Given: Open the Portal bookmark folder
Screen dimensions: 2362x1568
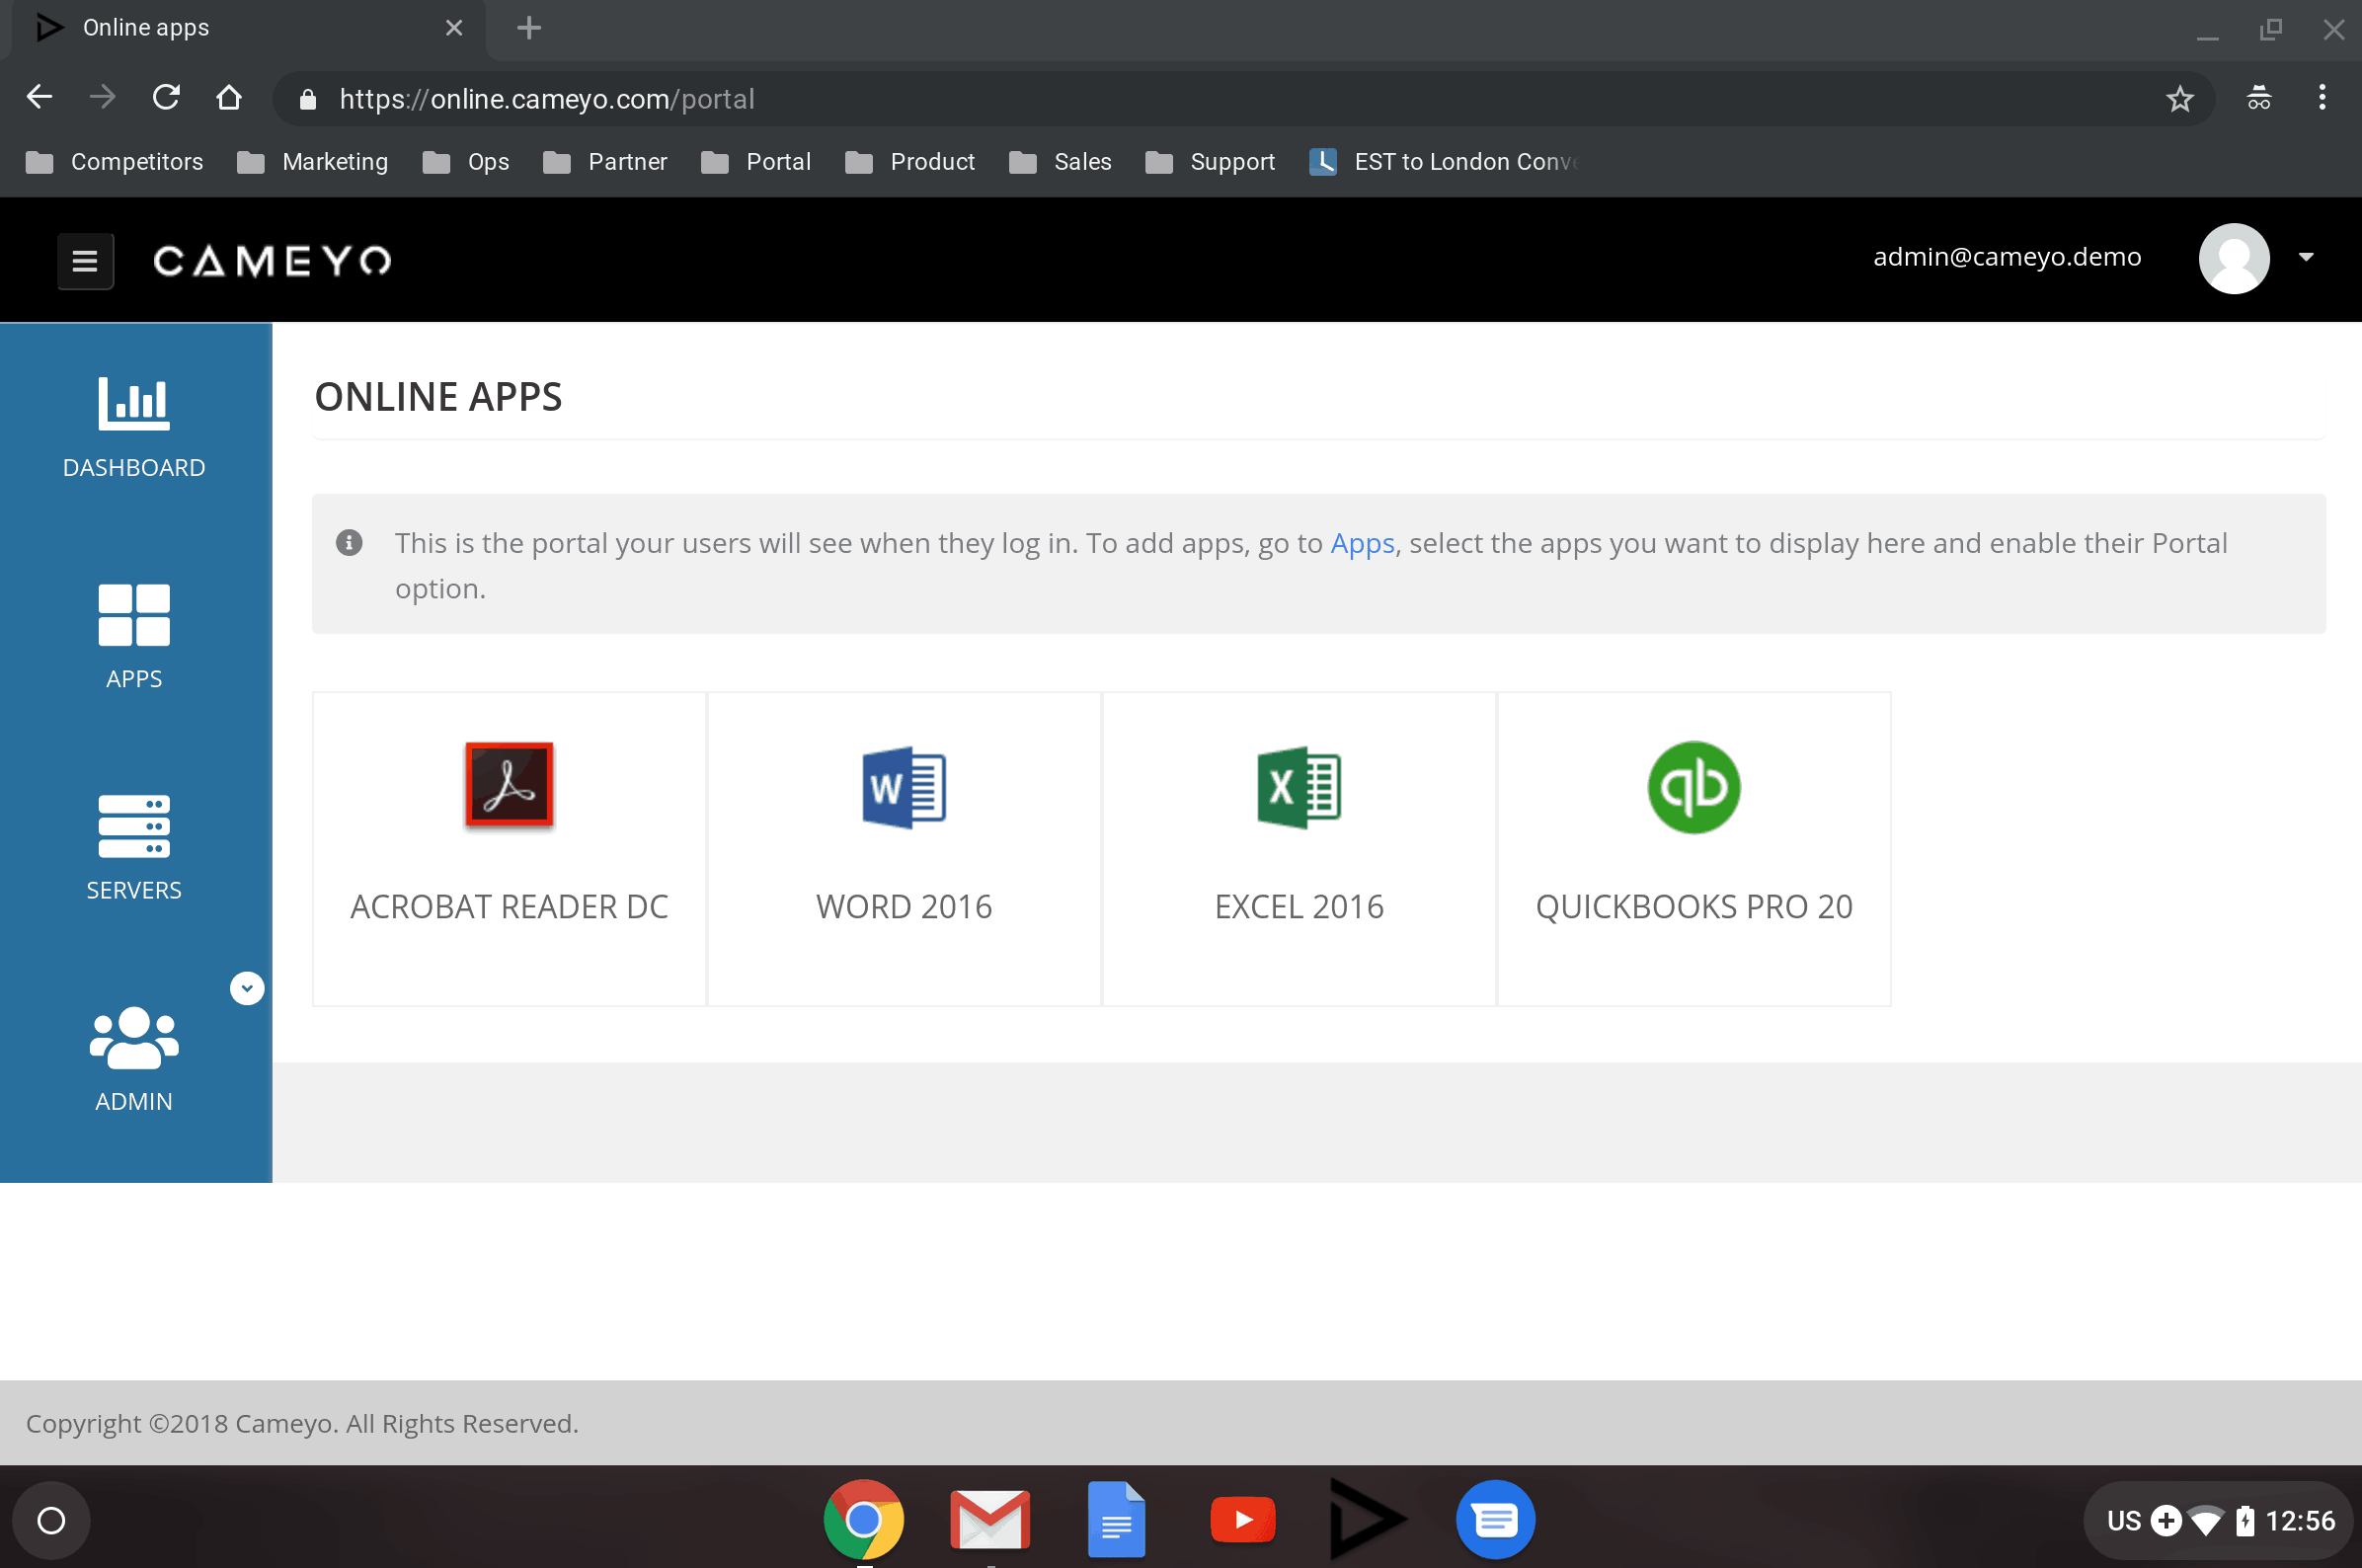Looking at the screenshot, I should coord(756,162).
